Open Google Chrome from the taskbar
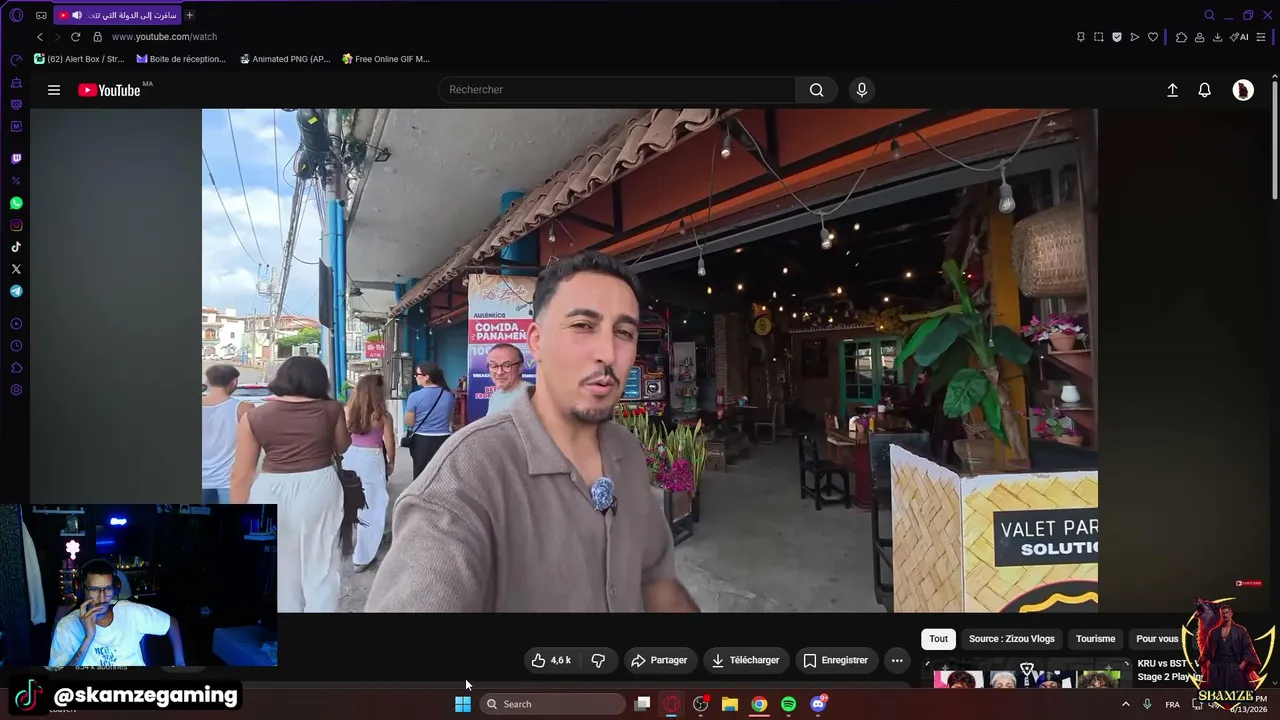This screenshot has width=1280, height=720. 759,704
